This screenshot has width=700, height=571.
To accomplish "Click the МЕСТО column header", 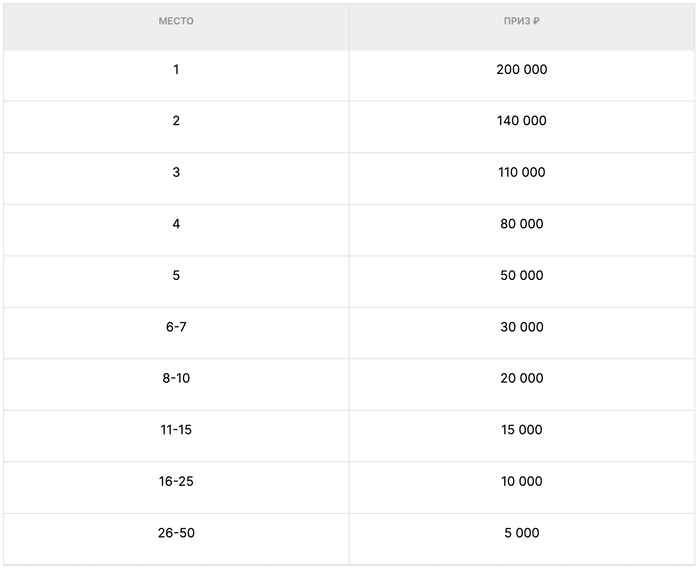I will 176,21.
